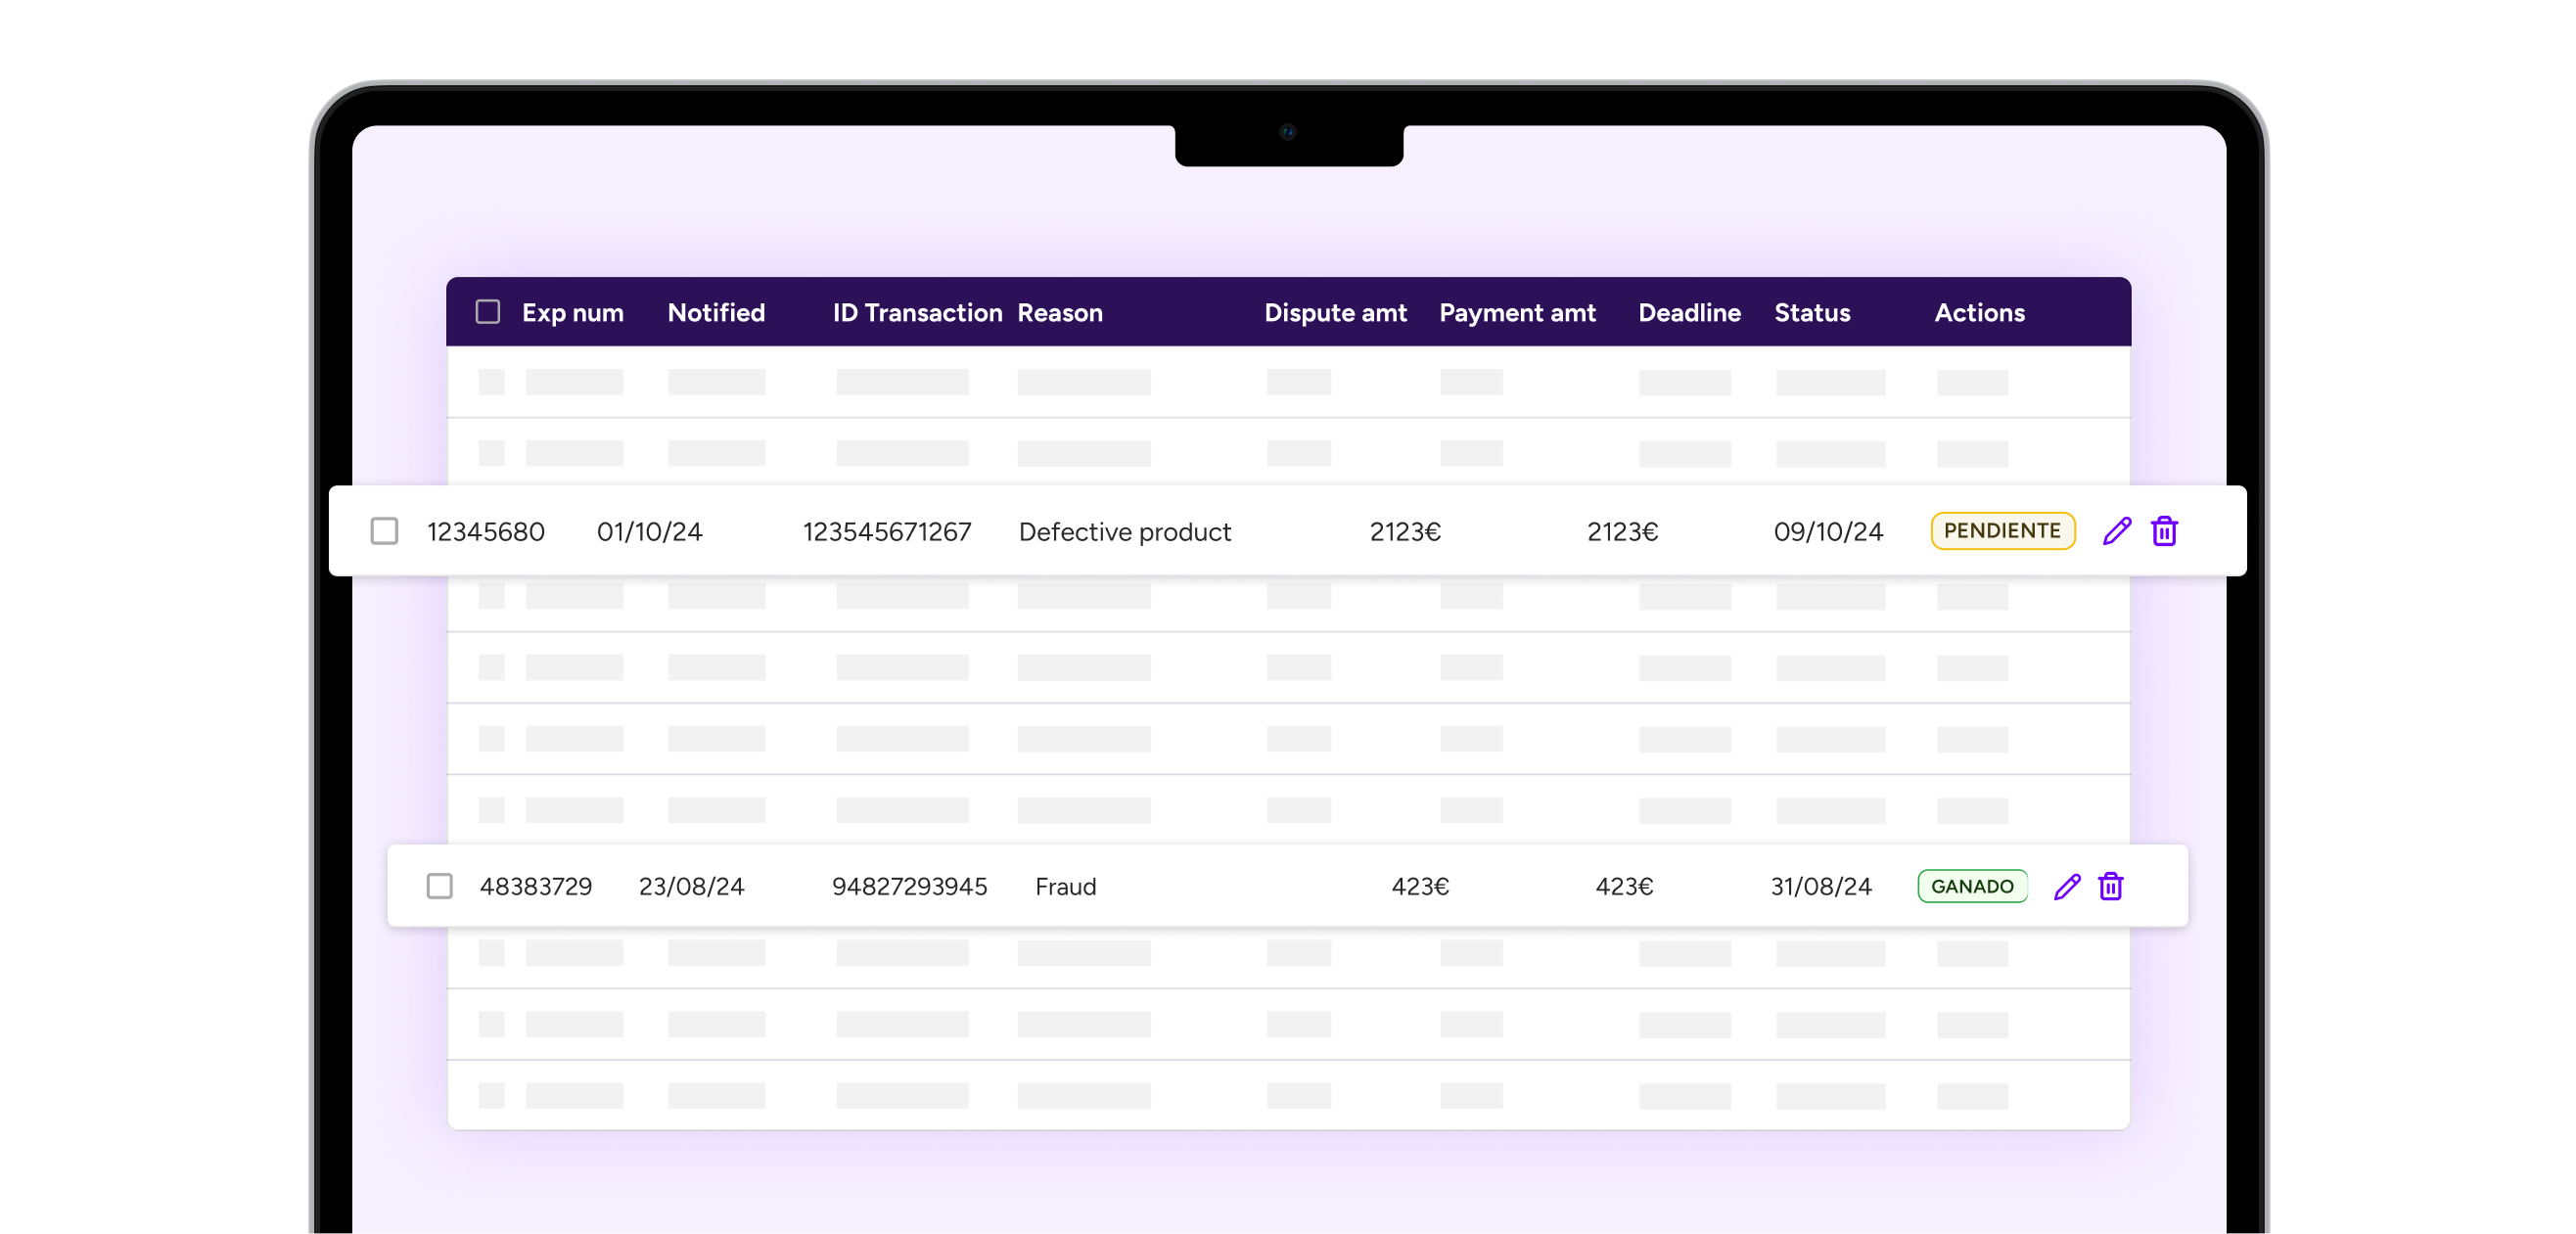The height and width of the screenshot is (1234, 2576).
Task: Delete the Fraud dispute 48383729
Action: click(2111, 886)
